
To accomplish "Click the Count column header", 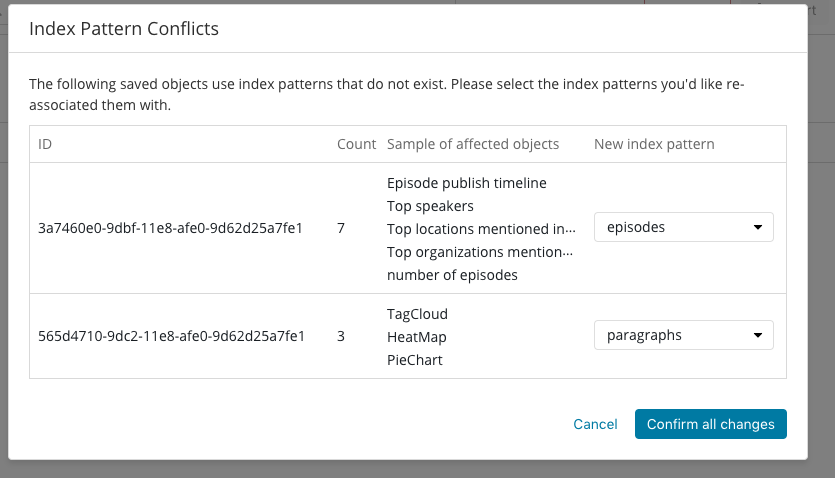I will click(356, 144).
